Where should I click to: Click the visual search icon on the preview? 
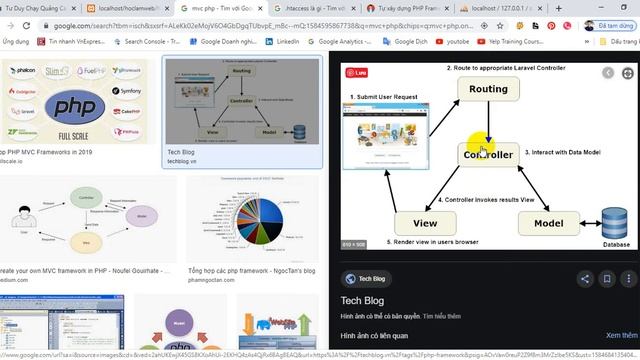coord(628,73)
